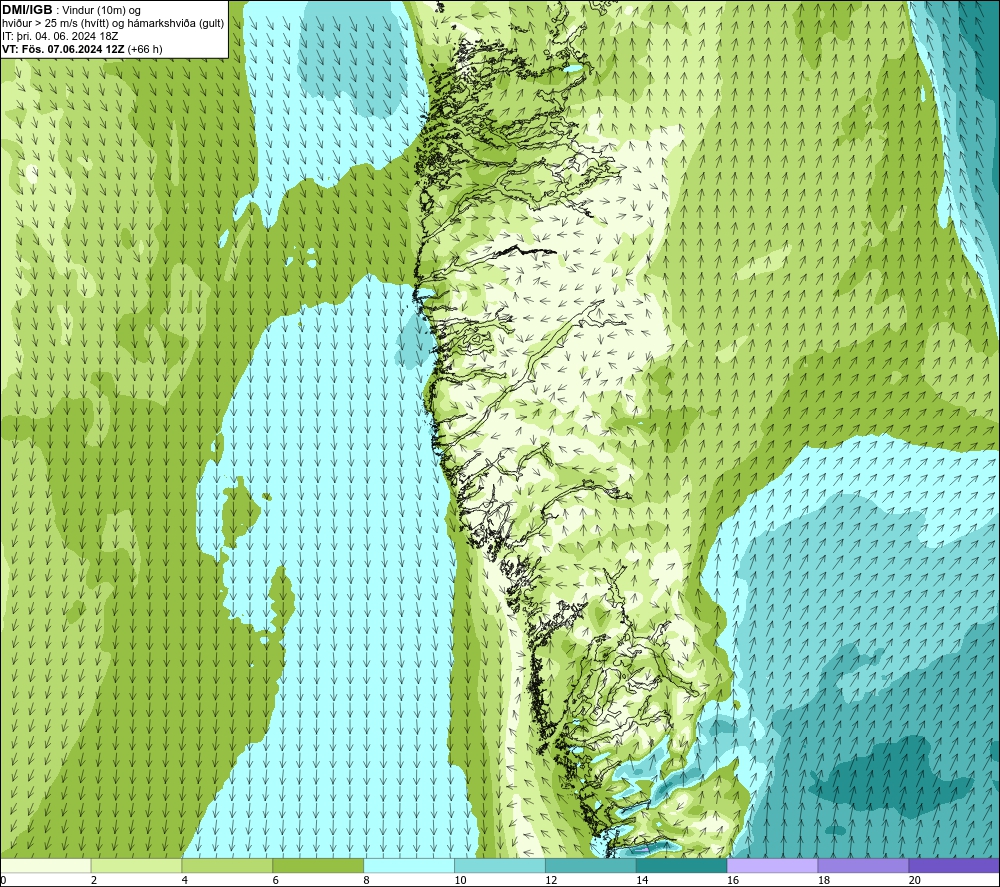Click the teal 12–14 m/s legend swatch
1000x887 pixels.
pos(591,866)
